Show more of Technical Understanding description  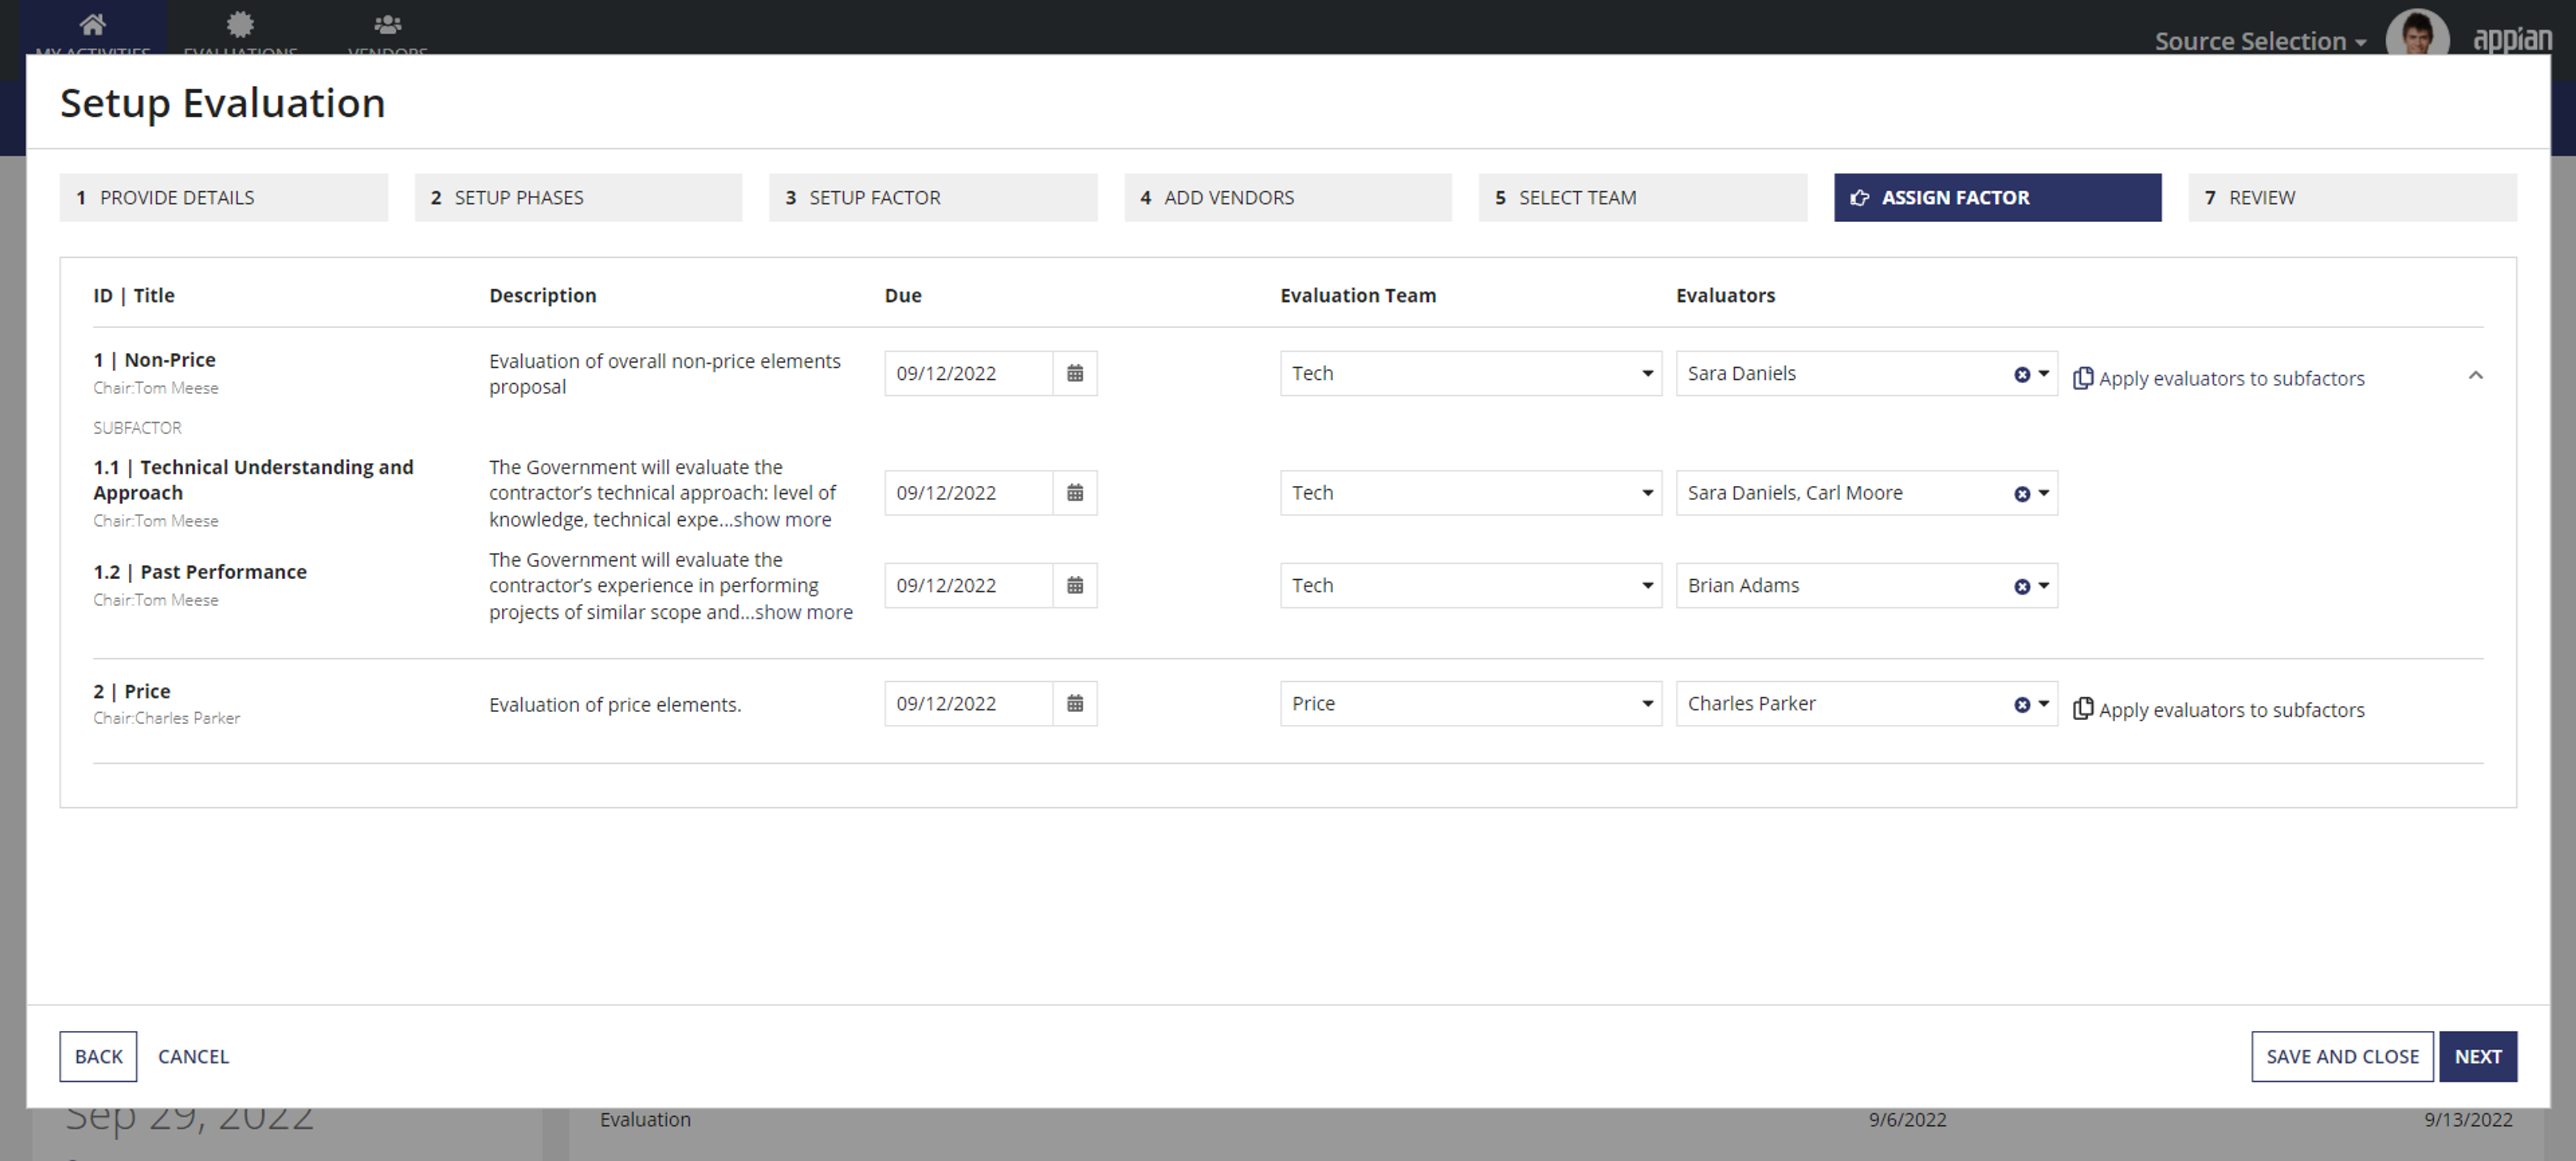pos(782,519)
